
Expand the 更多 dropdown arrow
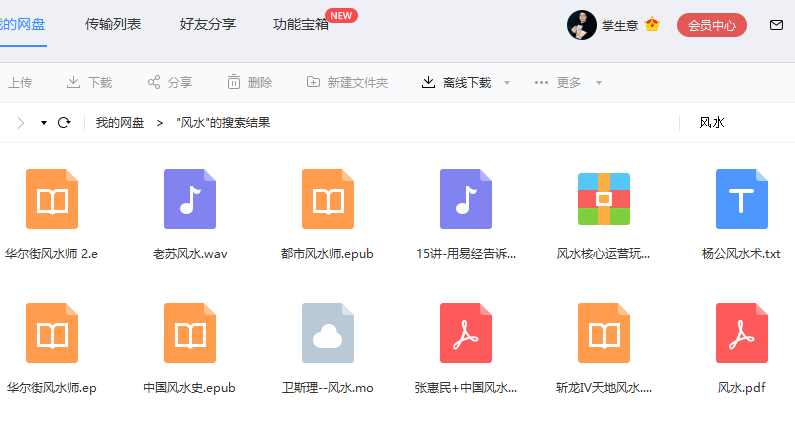point(599,83)
